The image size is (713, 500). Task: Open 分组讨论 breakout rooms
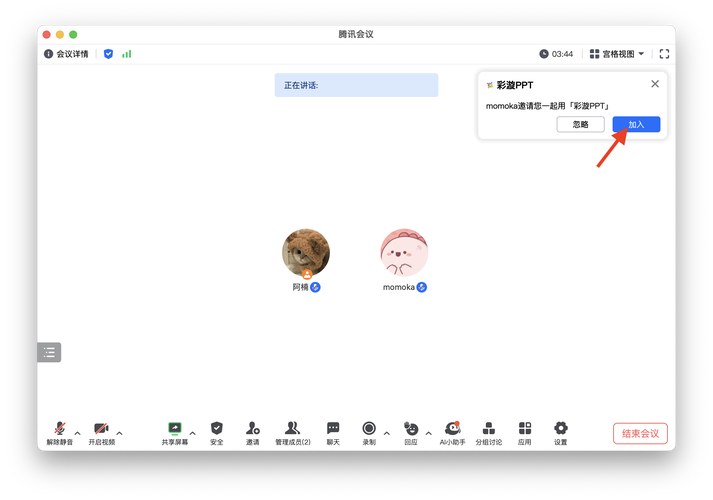click(x=489, y=433)
